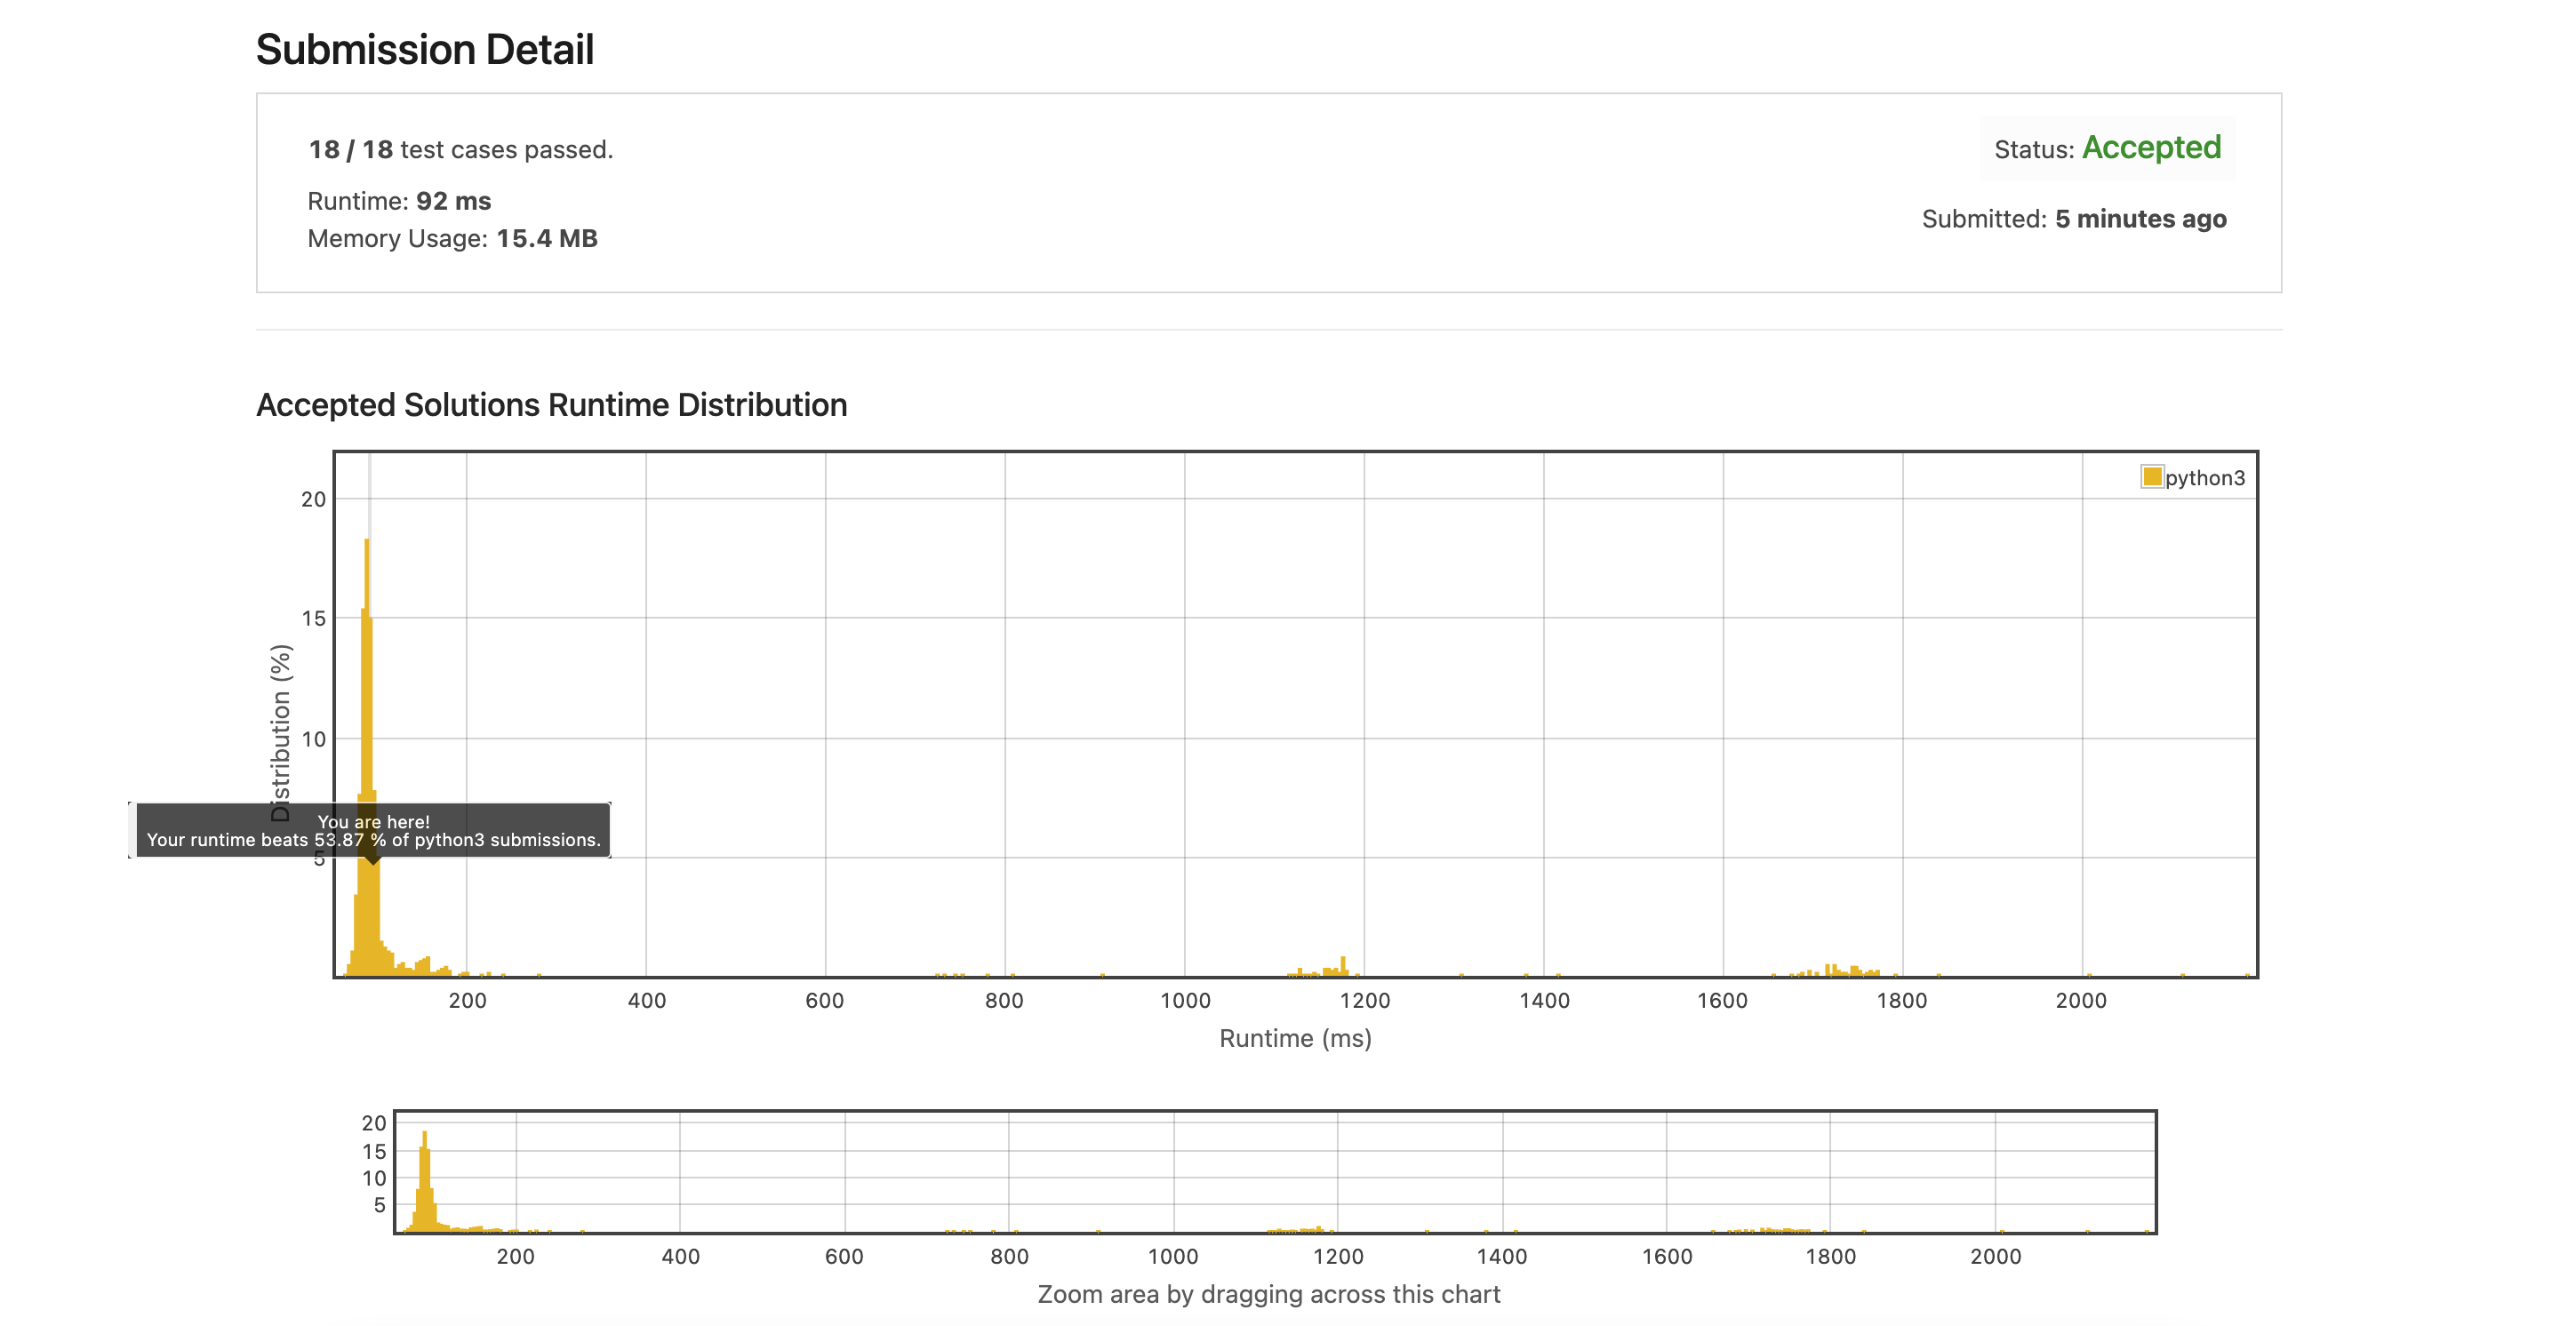Click the python3 legend label
2576x1326 pixels.
click(2204, 478)
